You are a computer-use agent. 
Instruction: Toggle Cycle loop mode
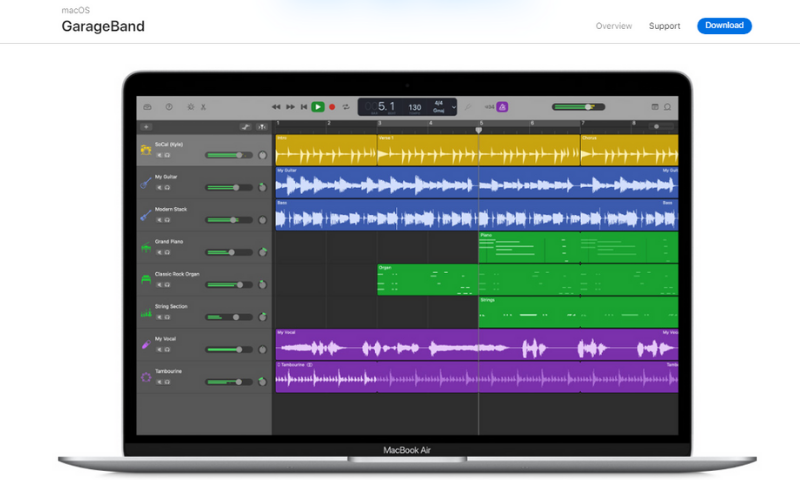346,107
